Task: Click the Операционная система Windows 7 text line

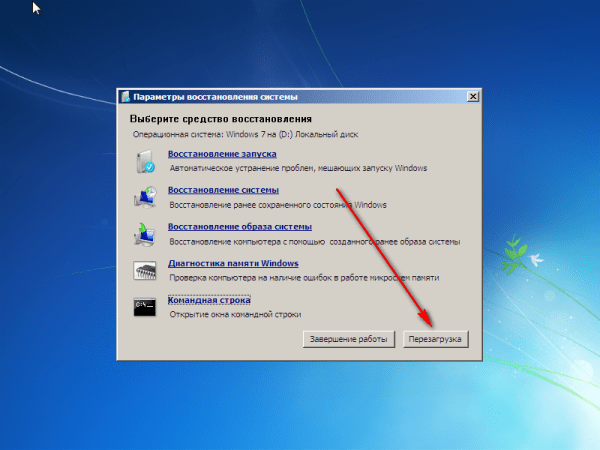Action: coord(245,134)
